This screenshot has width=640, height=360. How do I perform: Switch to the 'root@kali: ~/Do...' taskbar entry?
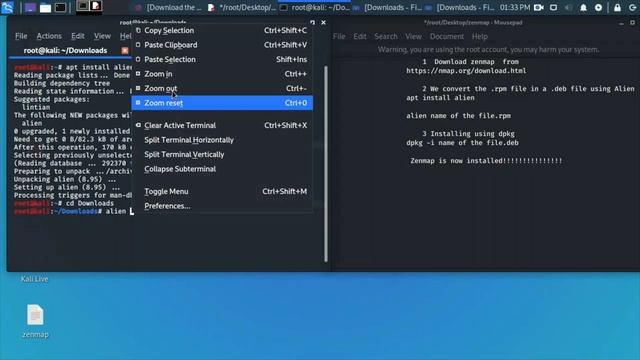[x=315, y=7]
